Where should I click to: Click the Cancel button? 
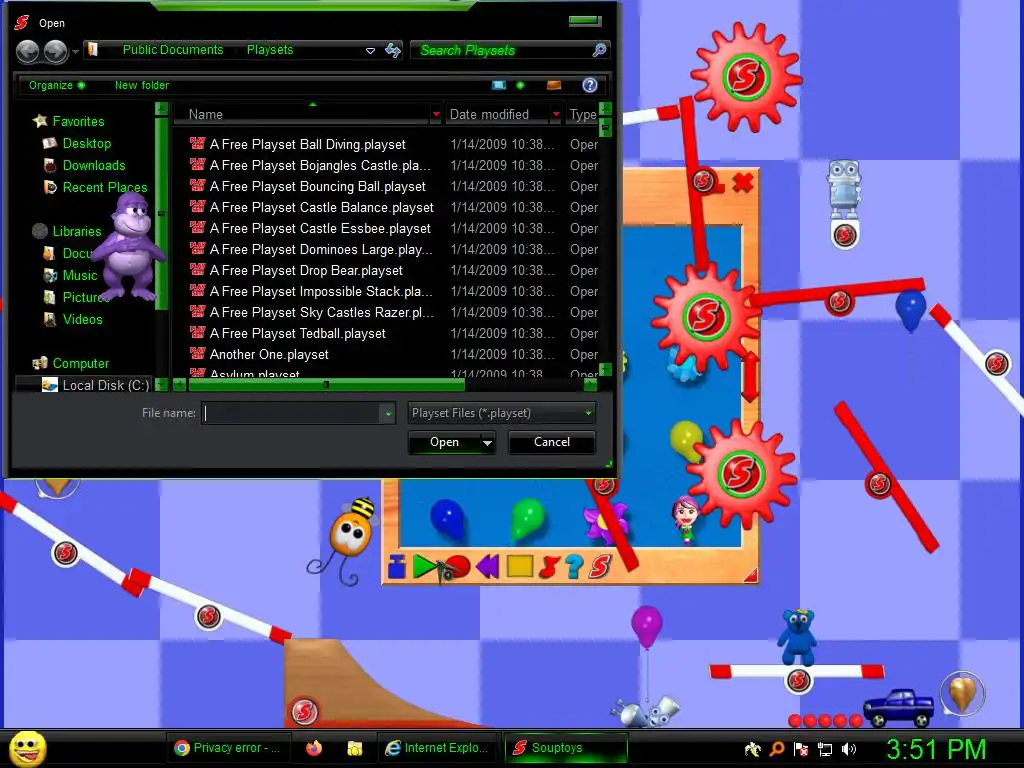click(552, 442)
